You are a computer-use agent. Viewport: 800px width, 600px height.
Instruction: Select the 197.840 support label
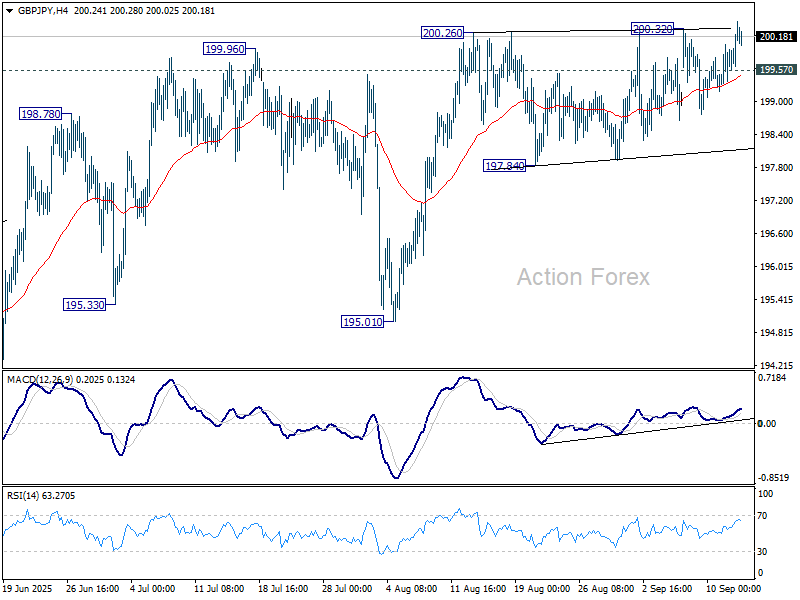[x=505, y=165]
